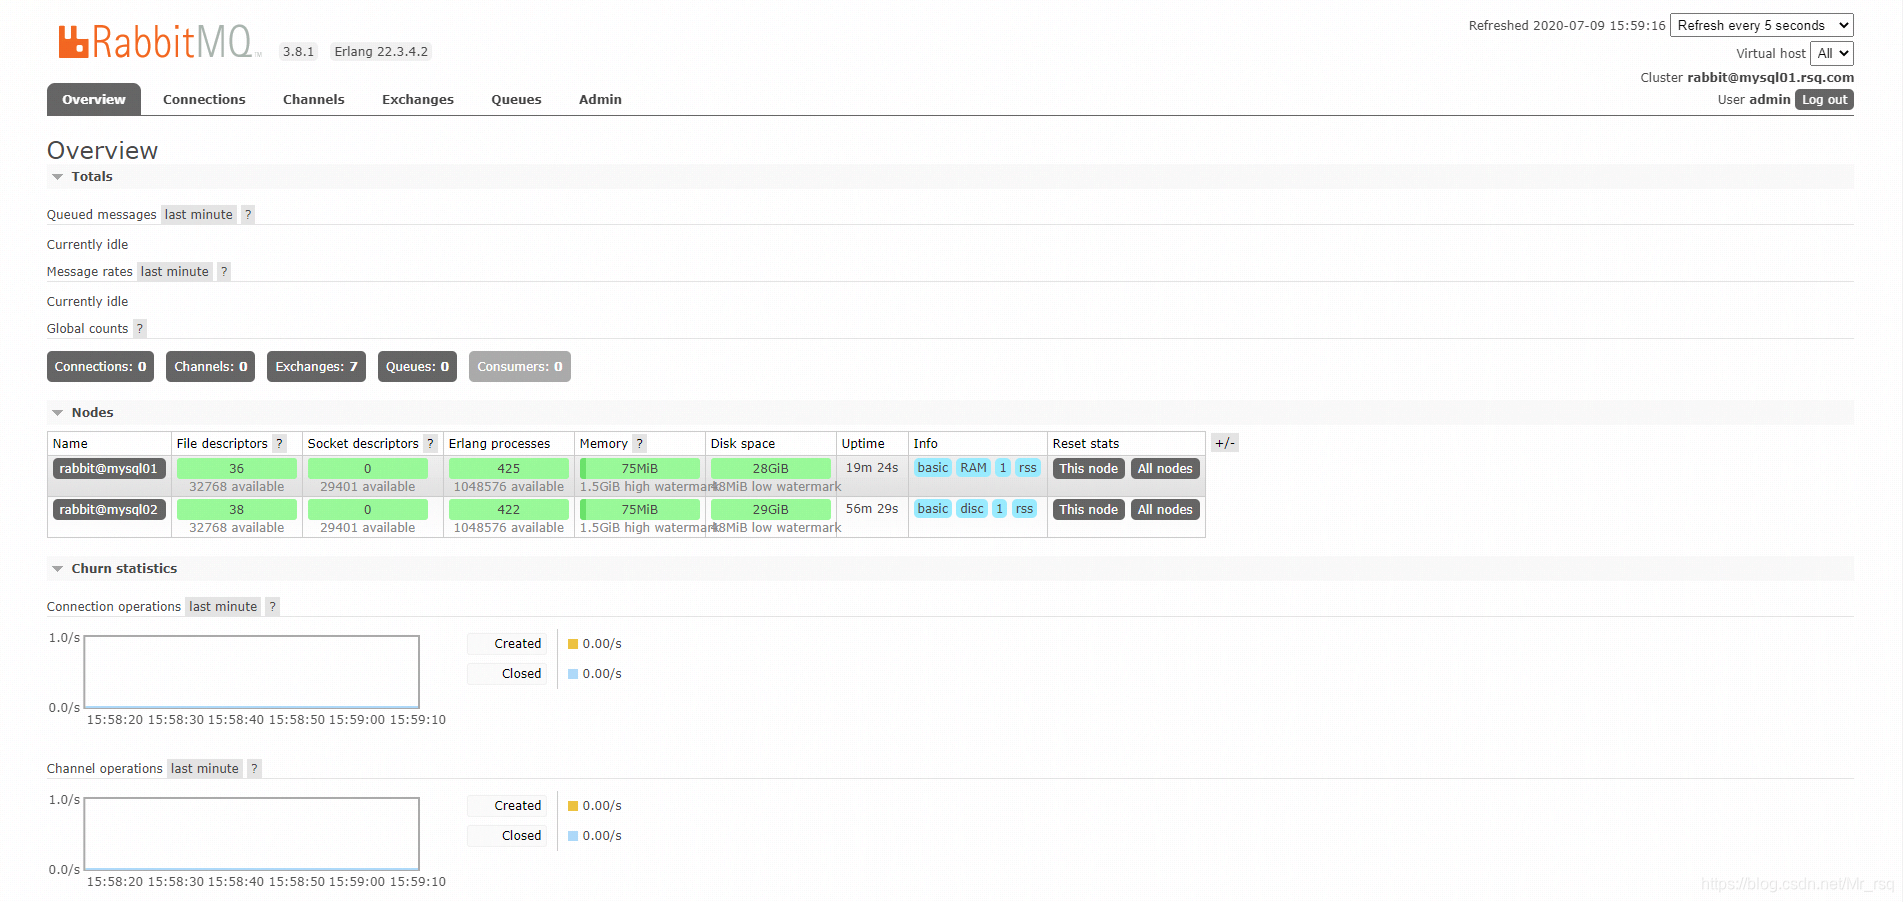
Task: Open Channel operations help icon
Action: pyautogui.click(x=254, y=768)
